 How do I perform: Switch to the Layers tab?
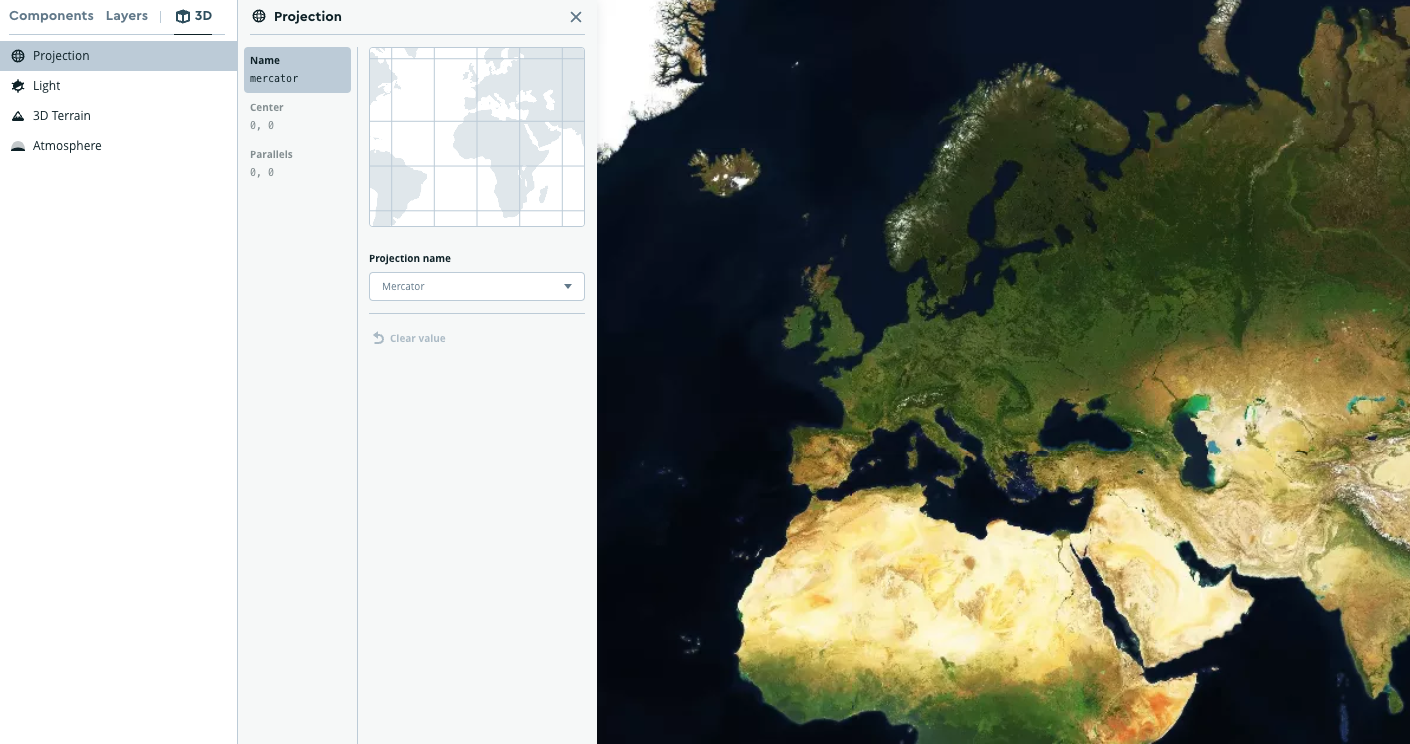127,15
